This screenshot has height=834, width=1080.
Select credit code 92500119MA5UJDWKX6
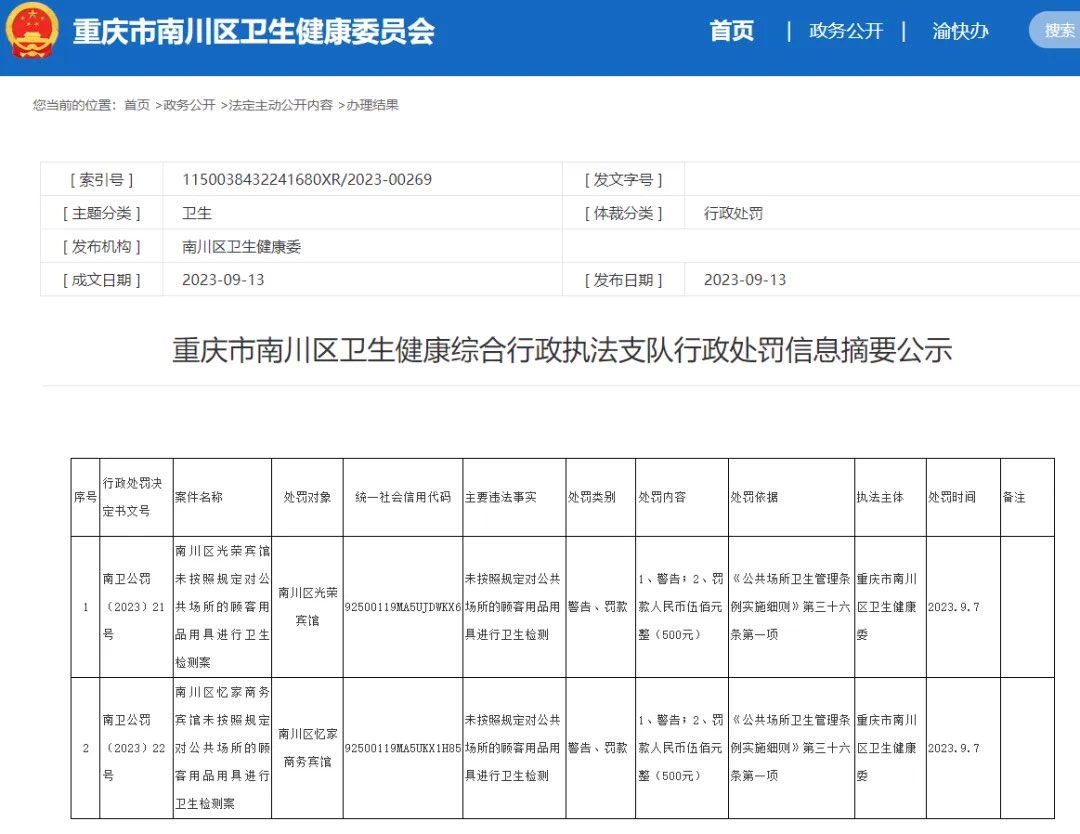click(403, 607)
